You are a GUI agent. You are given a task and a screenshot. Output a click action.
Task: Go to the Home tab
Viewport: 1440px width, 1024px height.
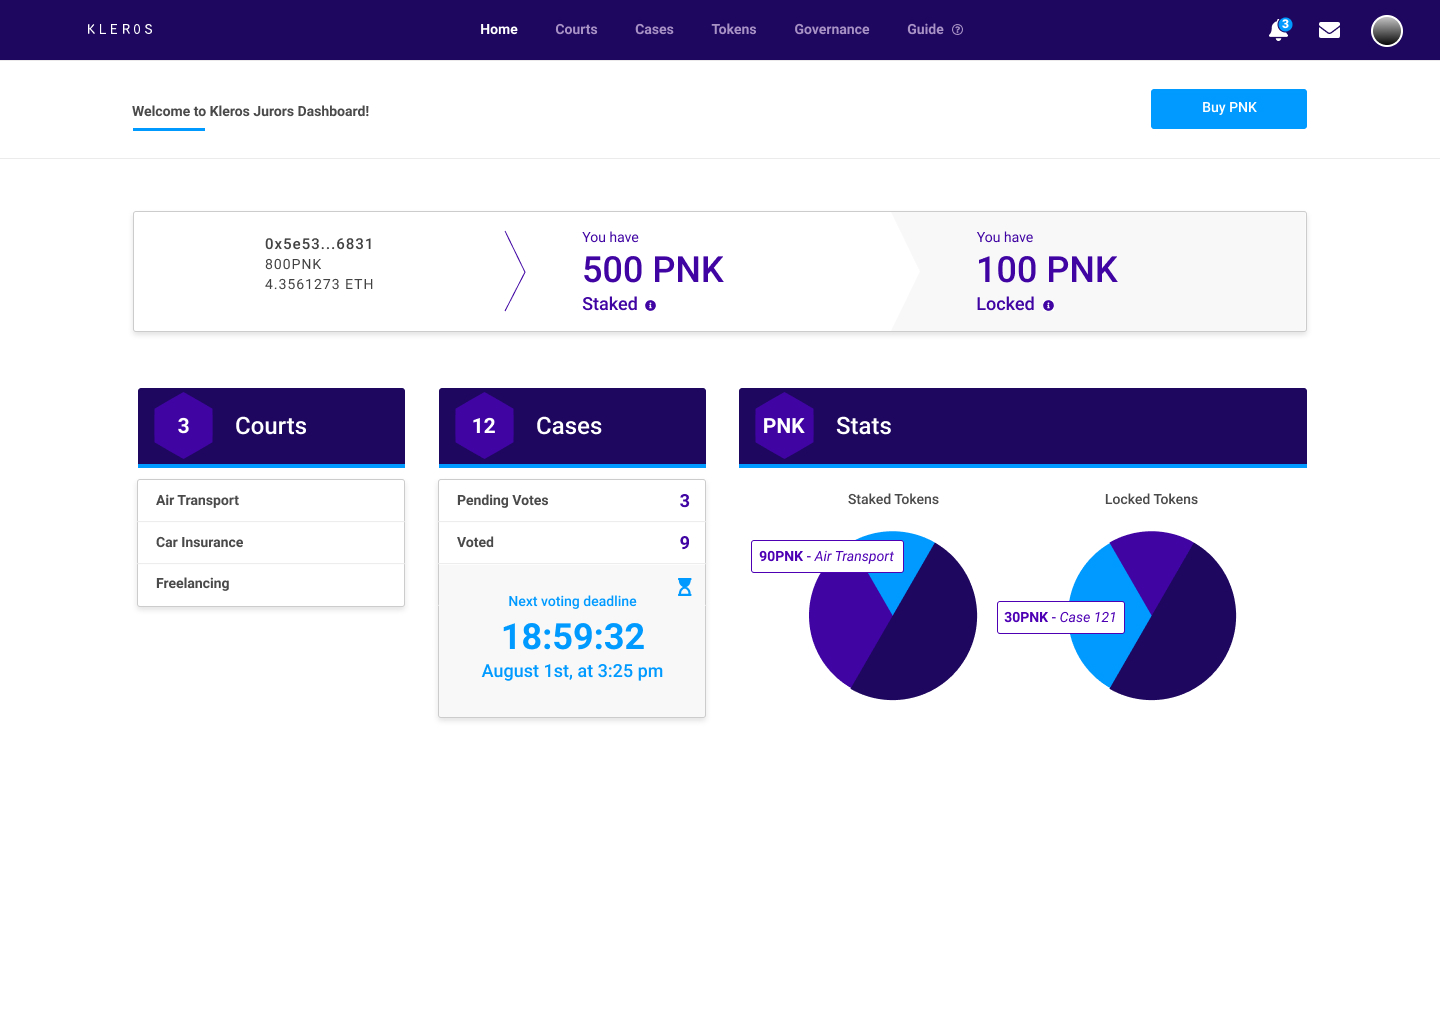coord(499,30)
